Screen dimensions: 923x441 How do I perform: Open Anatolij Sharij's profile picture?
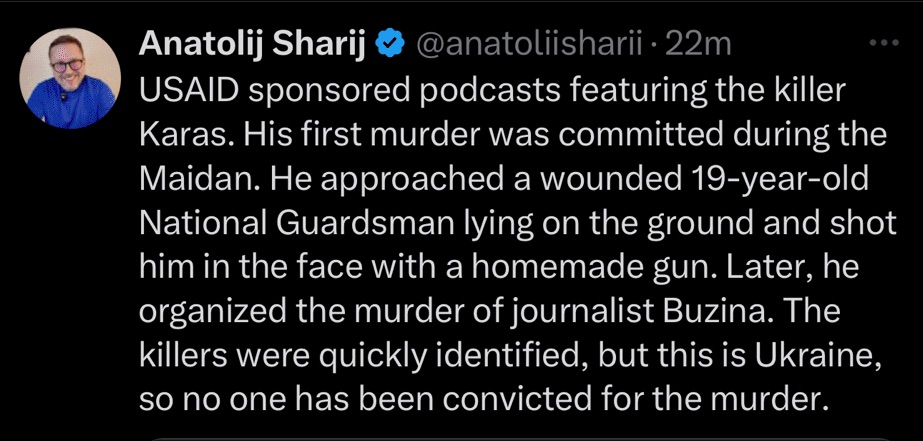(65, 72)
